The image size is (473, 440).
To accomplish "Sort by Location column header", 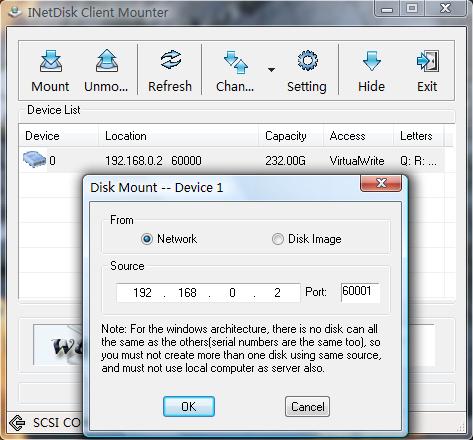I will click(178, 136).
